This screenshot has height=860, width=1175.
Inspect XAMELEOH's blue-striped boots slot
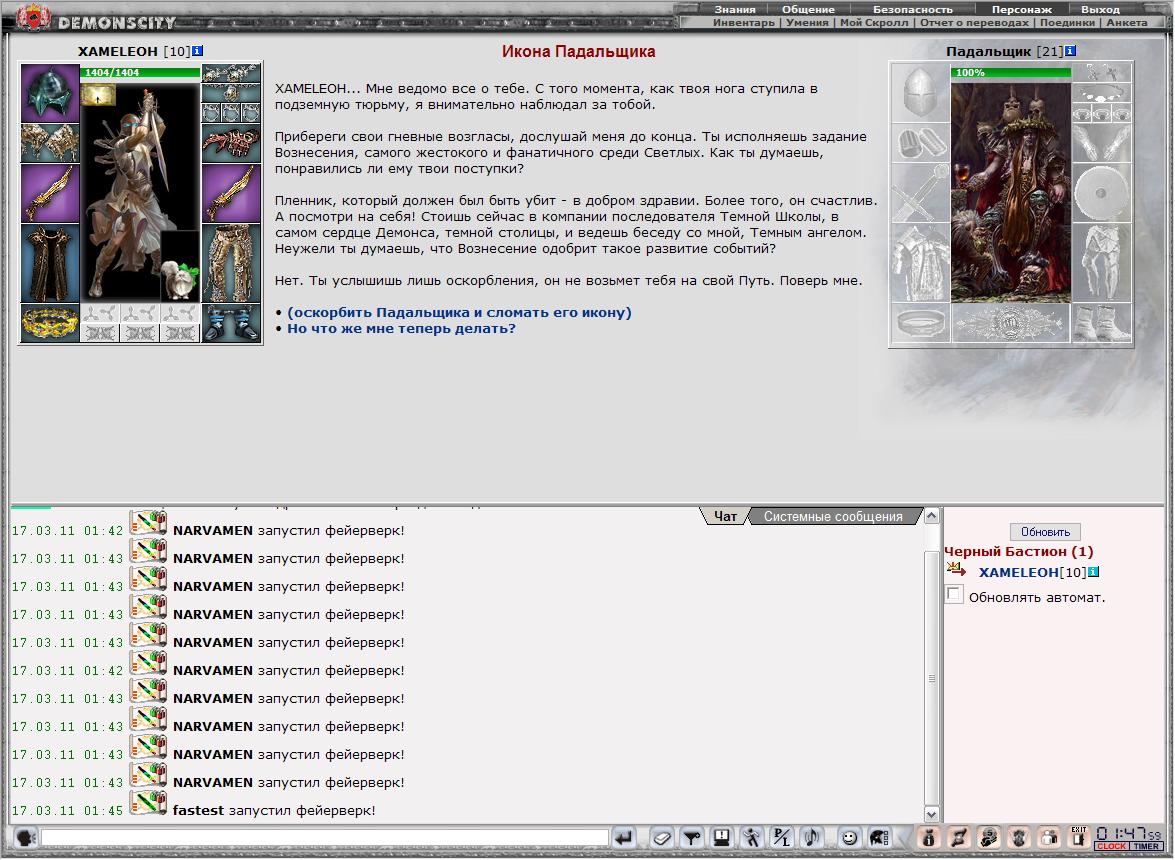(x=231, y=323)
